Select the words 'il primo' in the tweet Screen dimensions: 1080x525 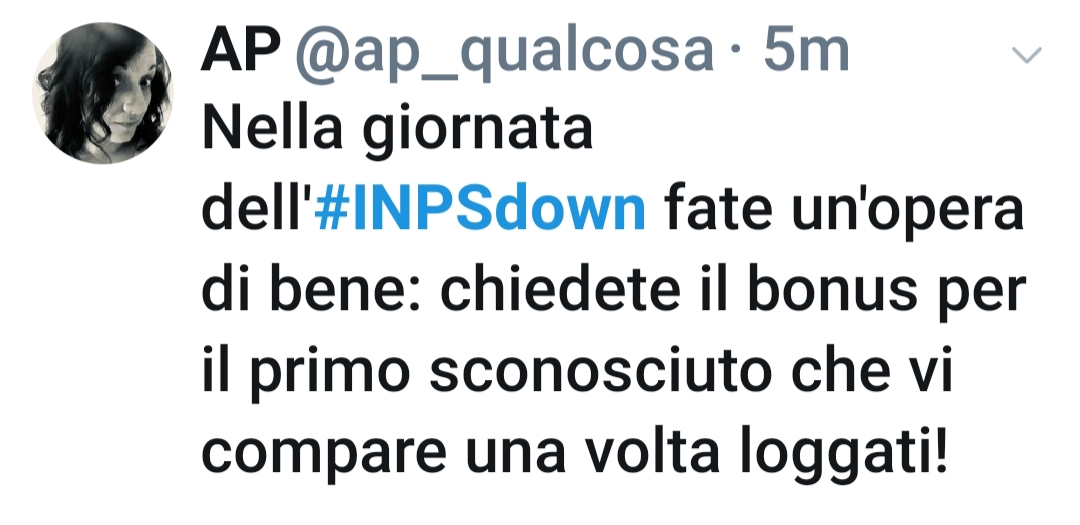click(306, 373)
